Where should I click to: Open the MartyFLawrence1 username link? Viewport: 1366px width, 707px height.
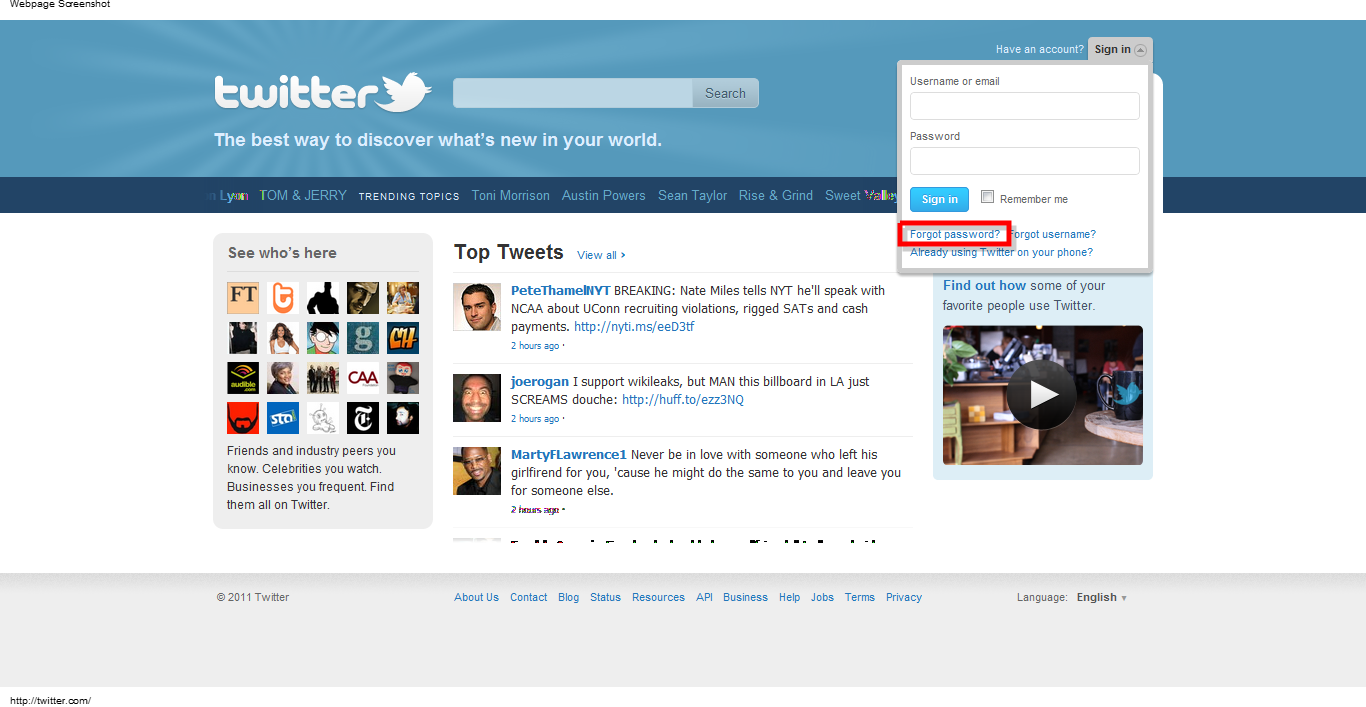[569, 454]
